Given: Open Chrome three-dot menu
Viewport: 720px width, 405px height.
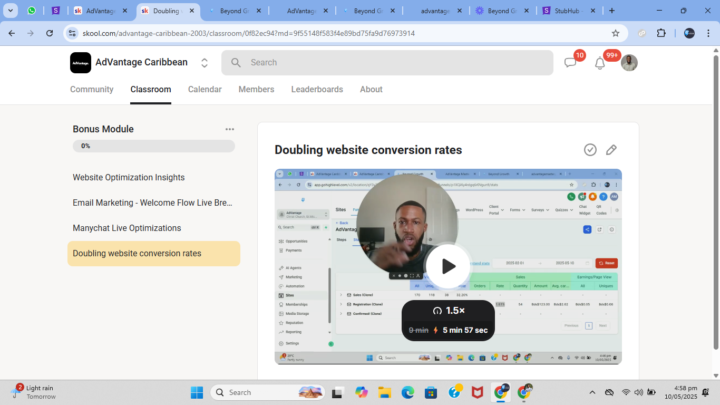Looking at the screenshot, I should [x=709, y=33].
